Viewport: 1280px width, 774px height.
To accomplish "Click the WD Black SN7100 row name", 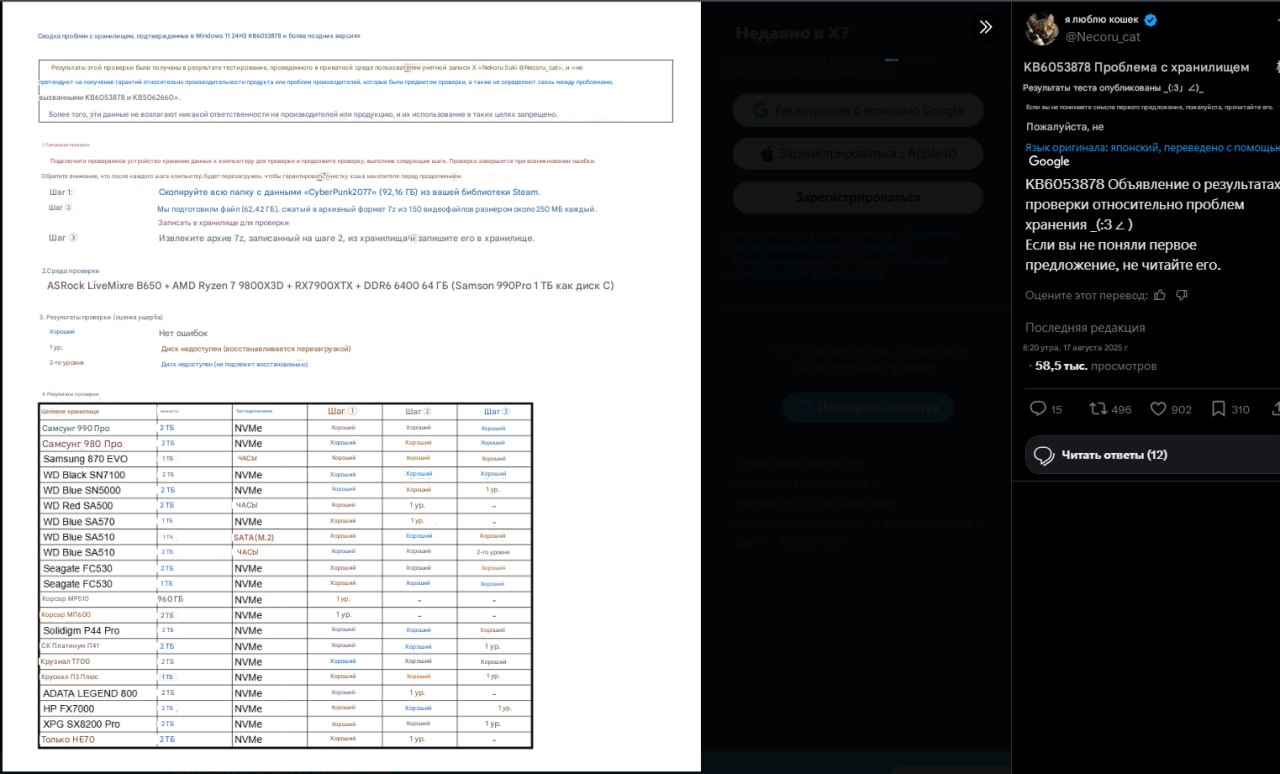I will [84, 475].
